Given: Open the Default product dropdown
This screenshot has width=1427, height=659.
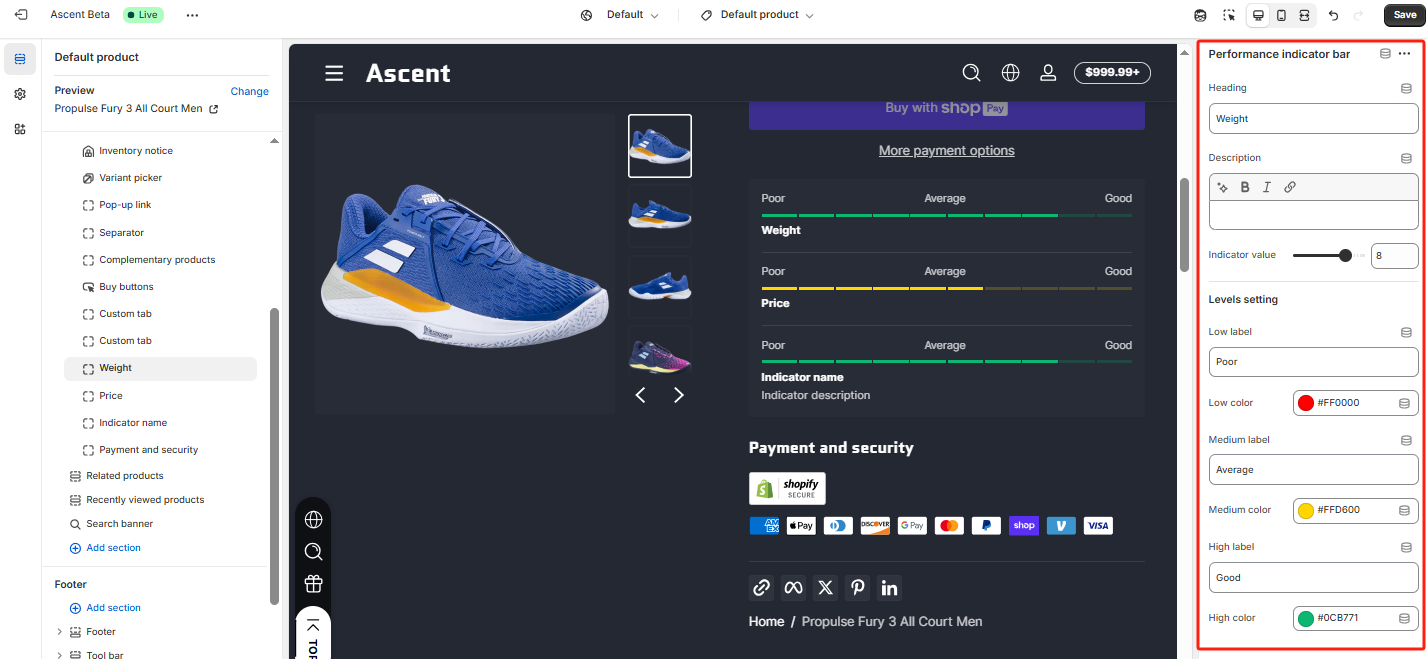Looking at the screenshot, I should (x=757, y=15).
